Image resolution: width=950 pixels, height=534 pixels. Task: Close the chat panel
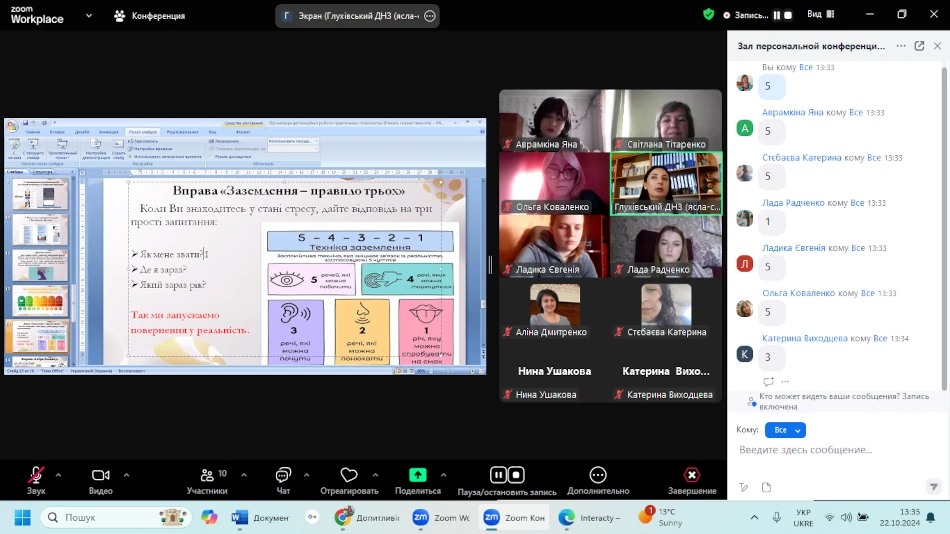[x=937, y=46]
